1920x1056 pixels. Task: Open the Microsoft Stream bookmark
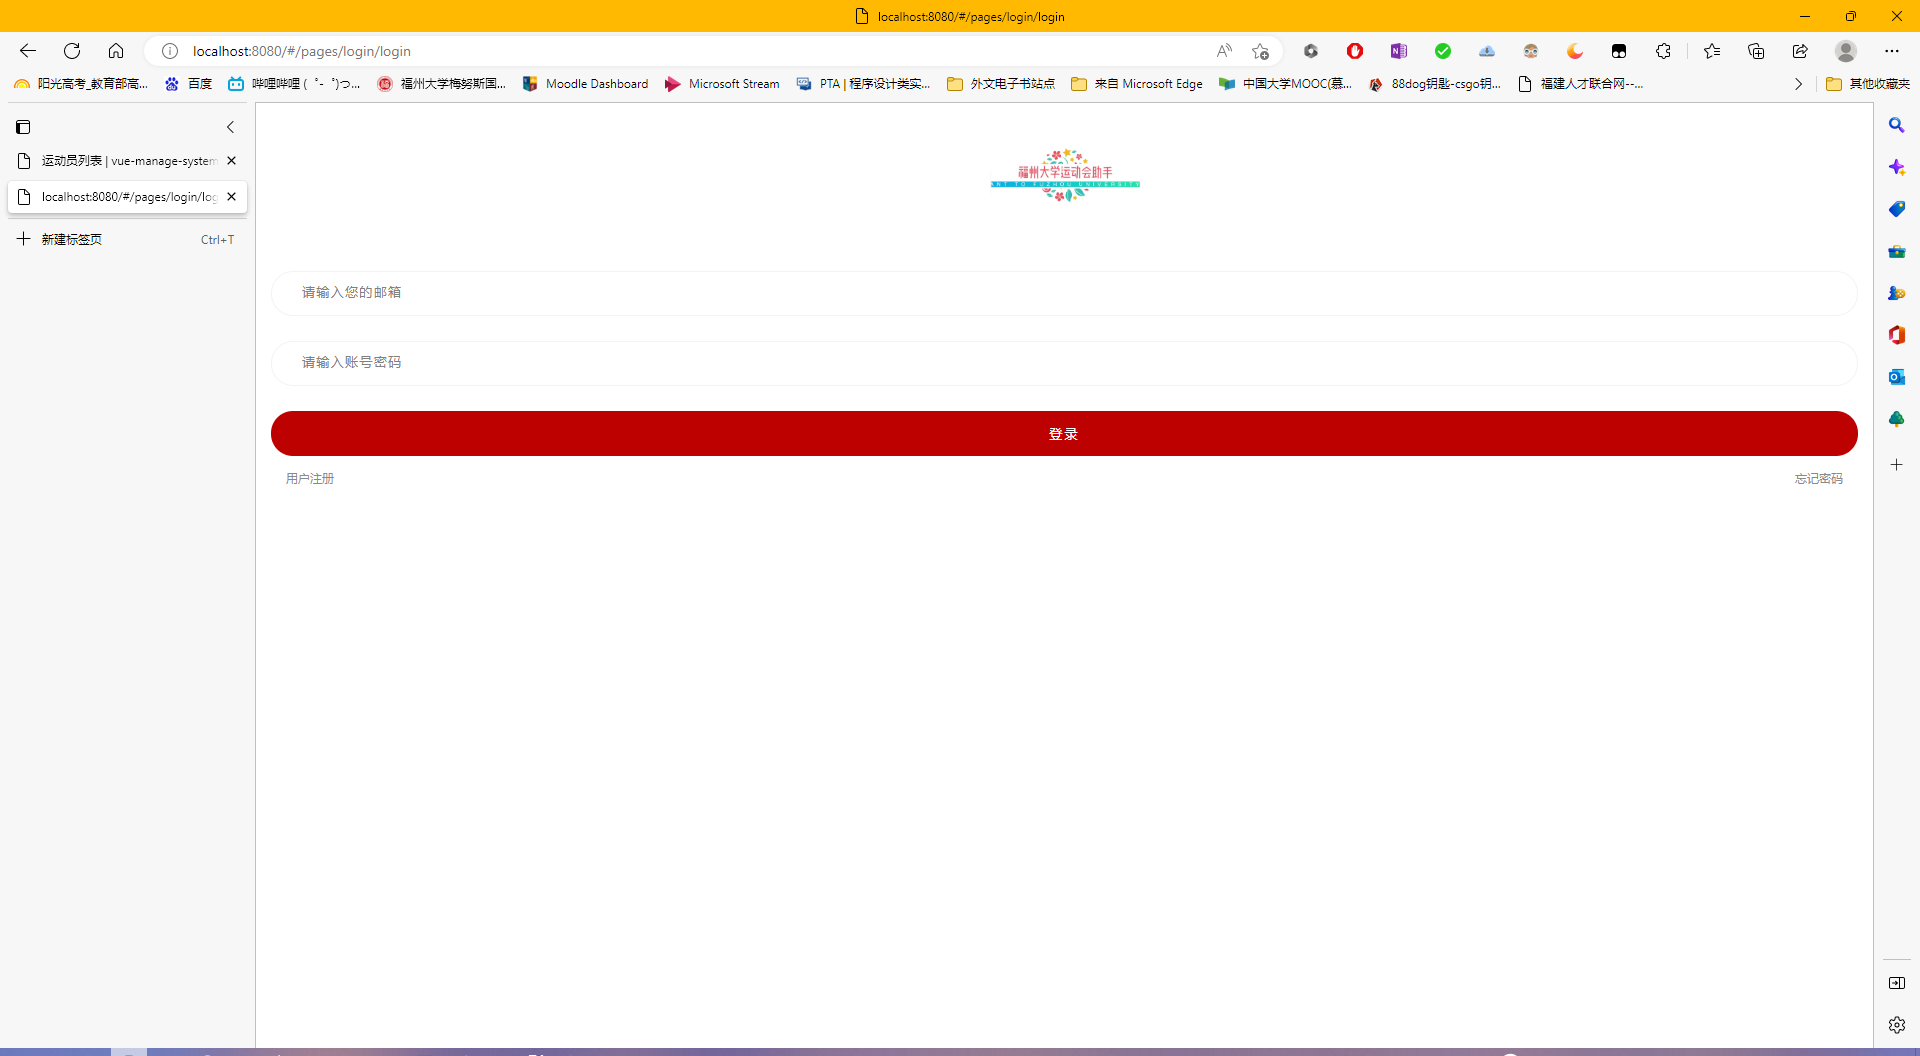722,84
